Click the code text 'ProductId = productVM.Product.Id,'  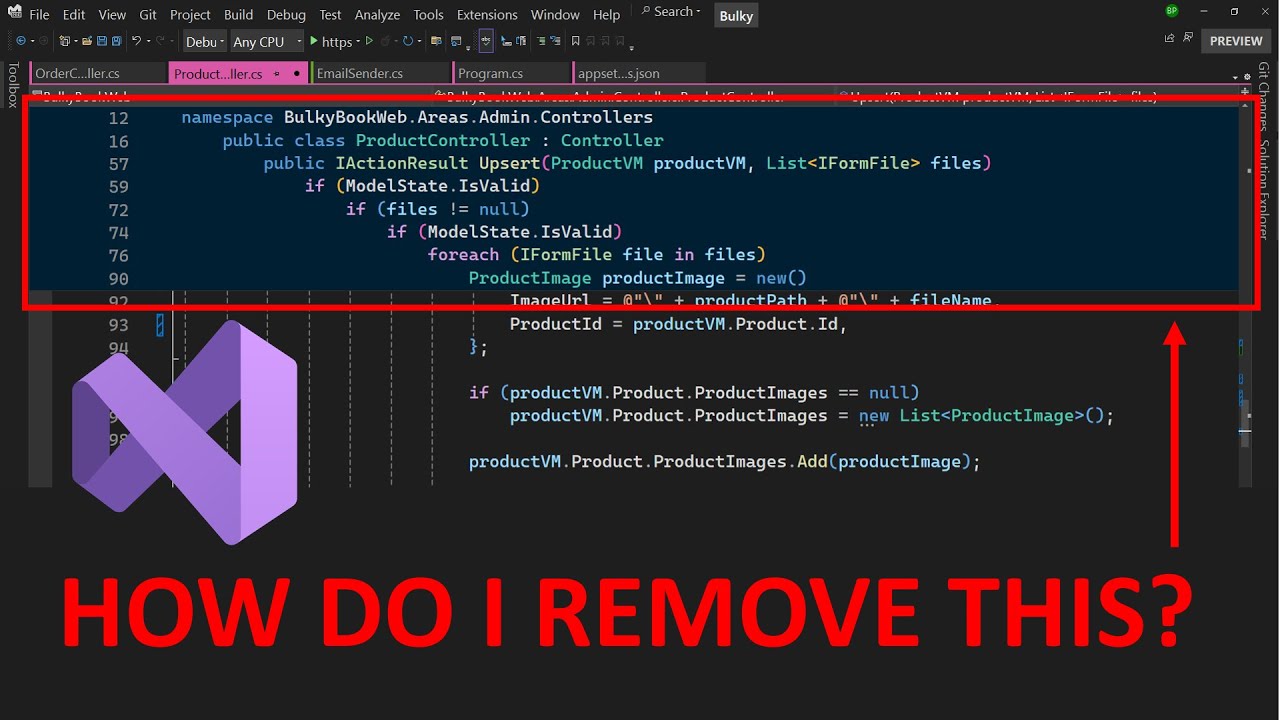click(678, 324)
